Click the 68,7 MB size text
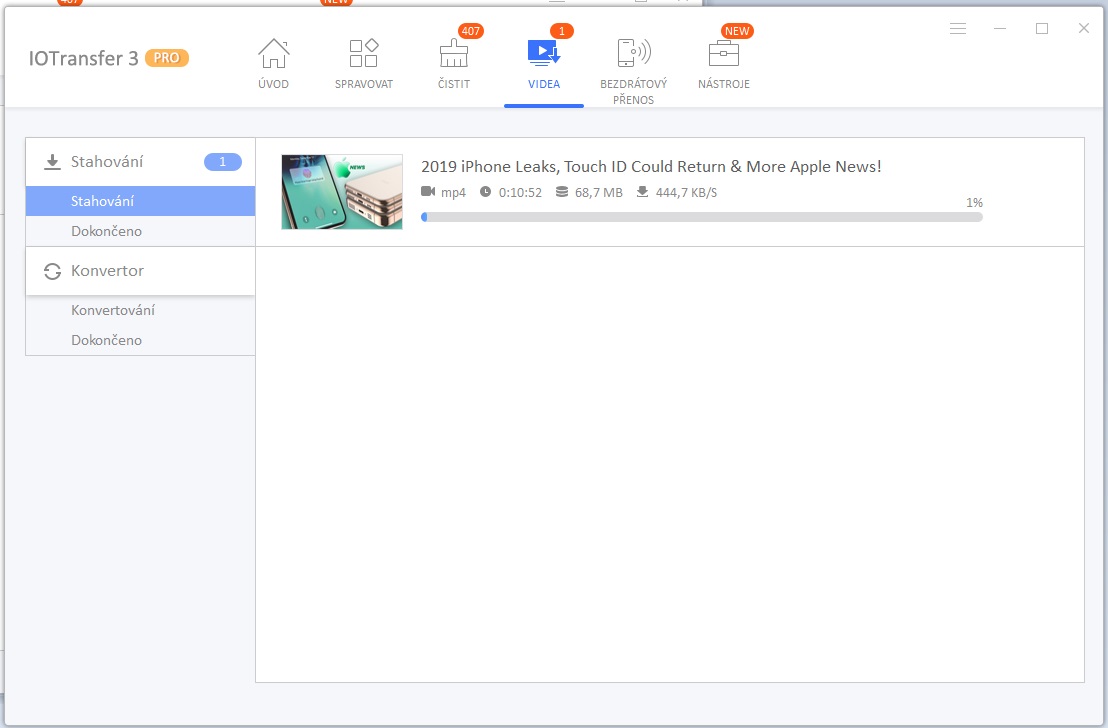The width and height of the screenshot is (1108, 728). [599, 192]
